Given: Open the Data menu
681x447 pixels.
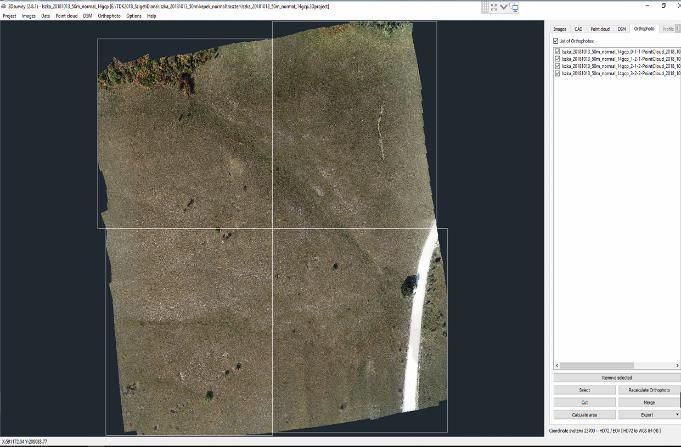Looking at the screenshot, I should 46,16.
